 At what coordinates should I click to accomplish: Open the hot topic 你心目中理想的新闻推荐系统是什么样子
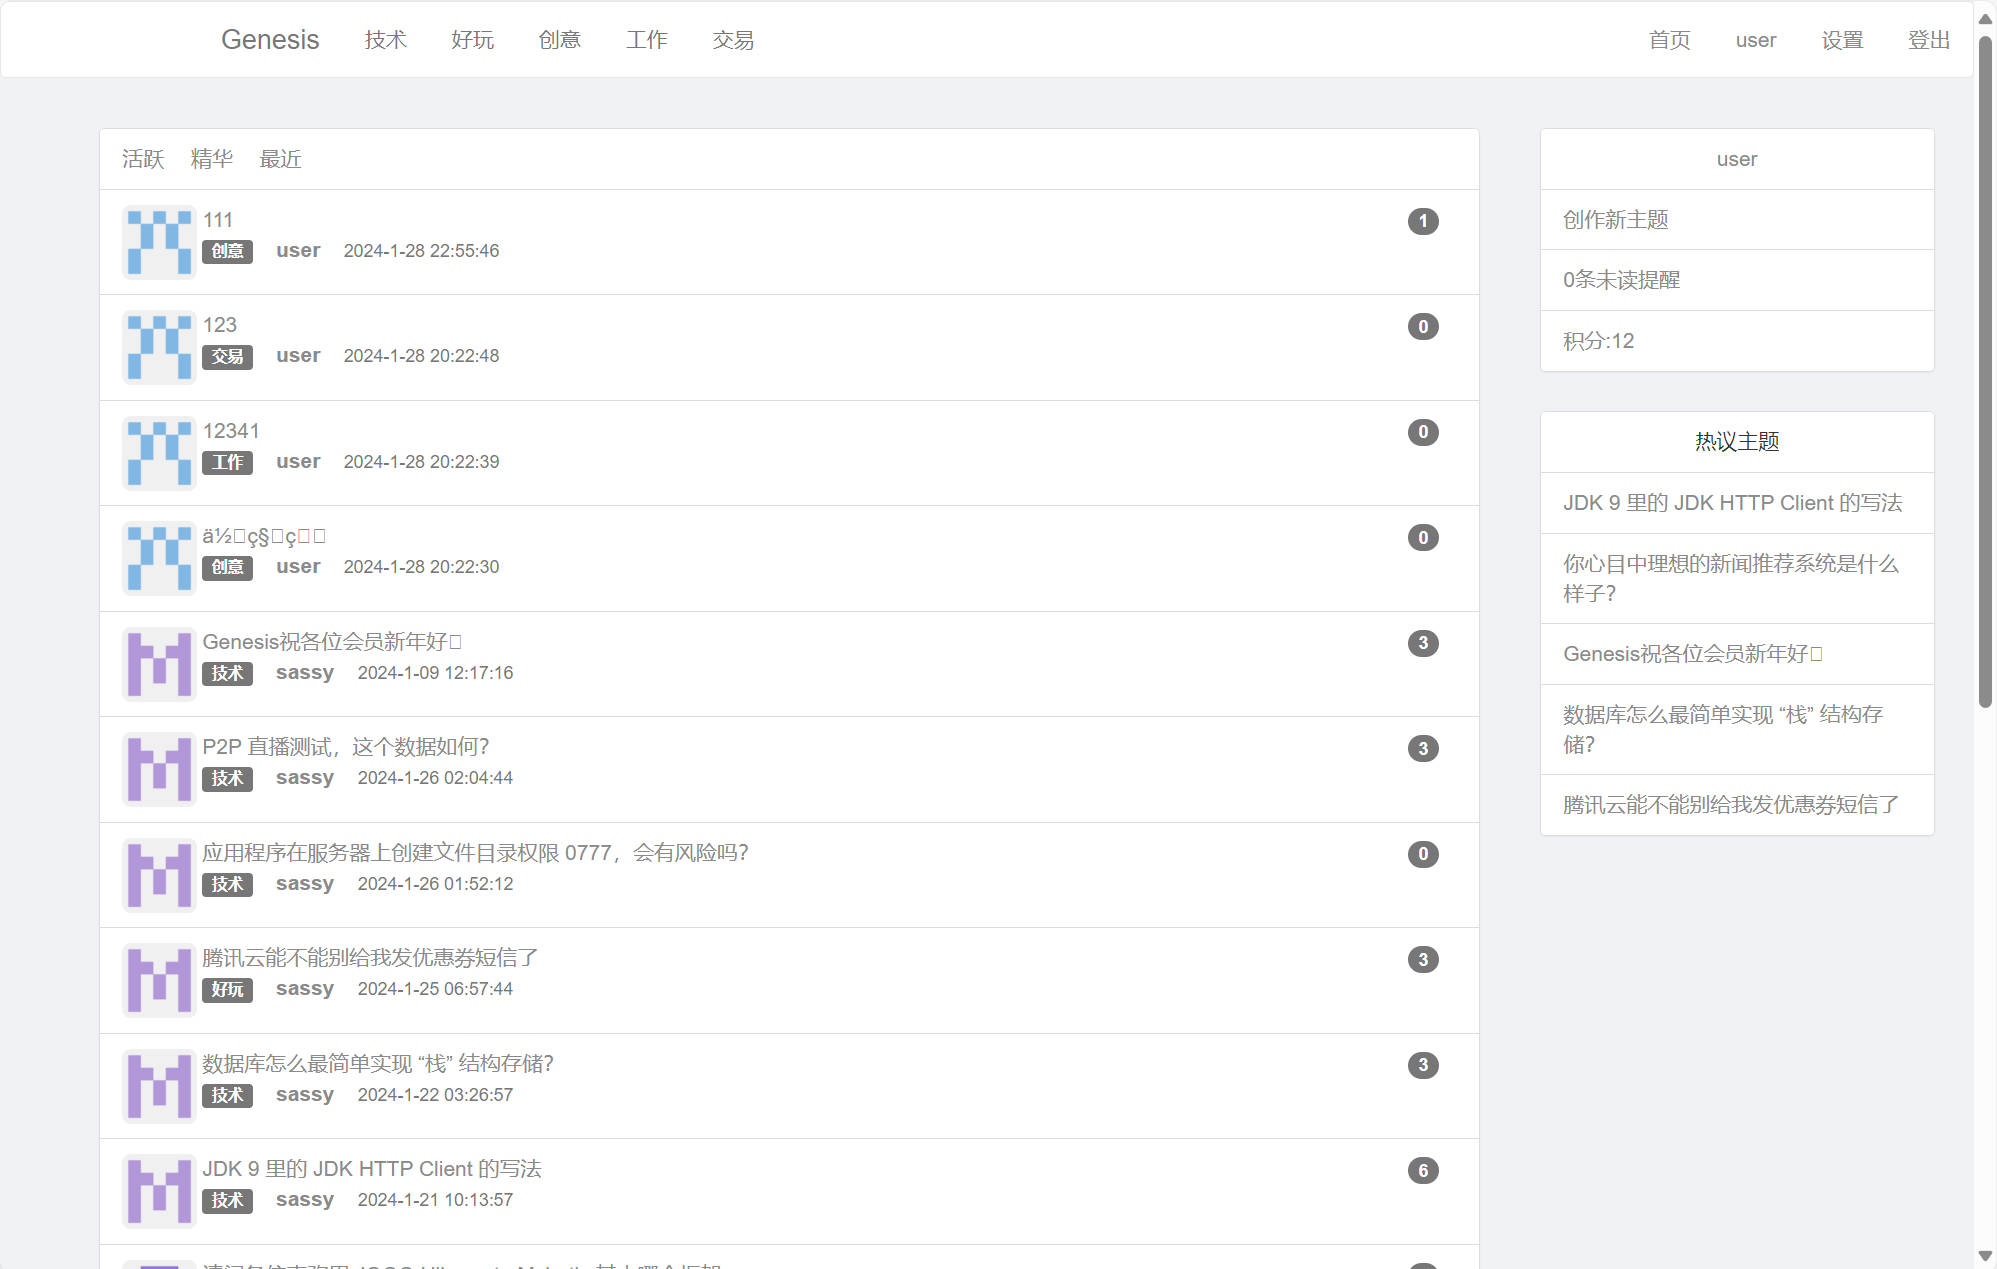(x=1730, y=578)
